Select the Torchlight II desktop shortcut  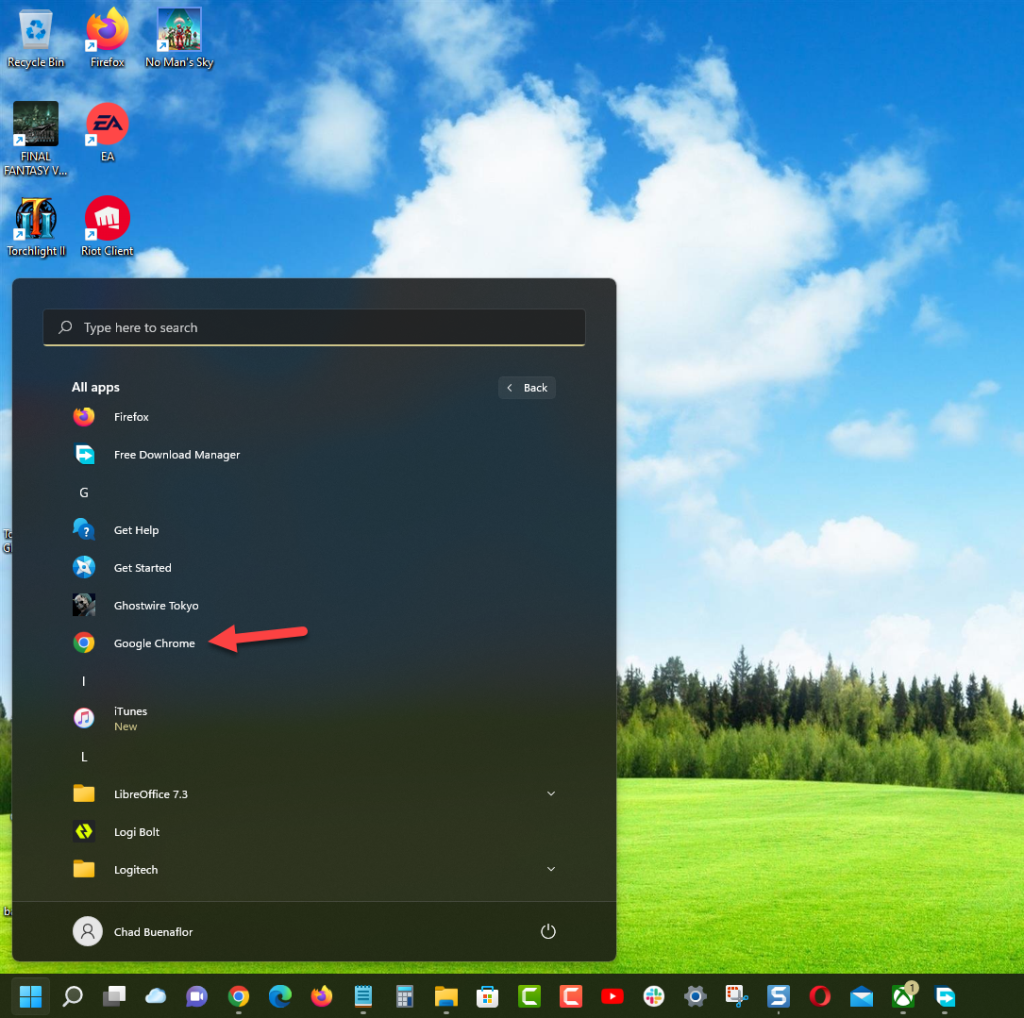[x=35, y=227]
